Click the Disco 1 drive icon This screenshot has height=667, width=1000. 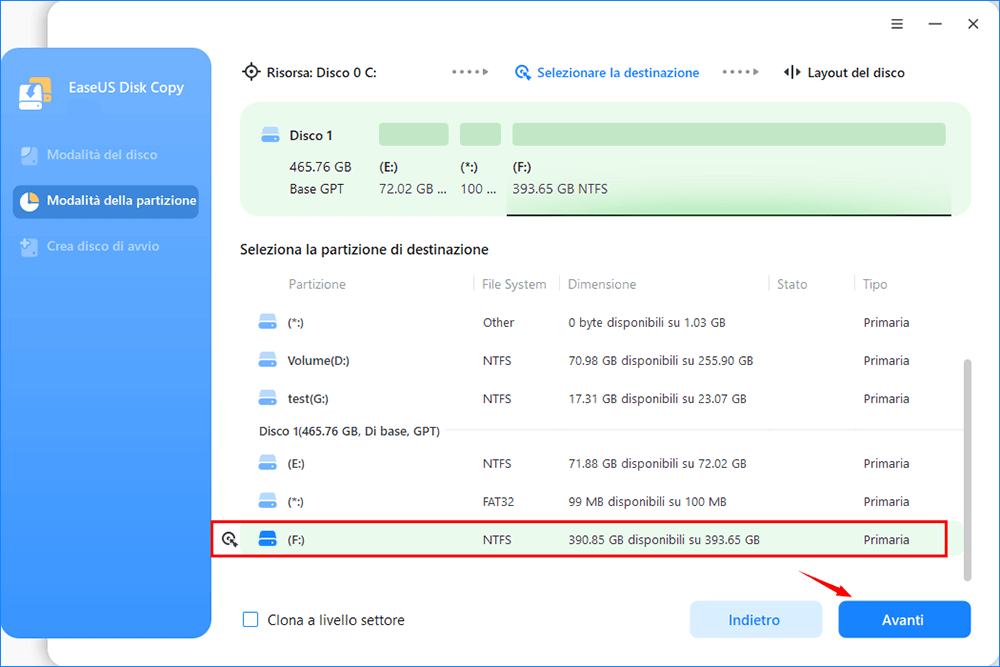pos(270,135)
